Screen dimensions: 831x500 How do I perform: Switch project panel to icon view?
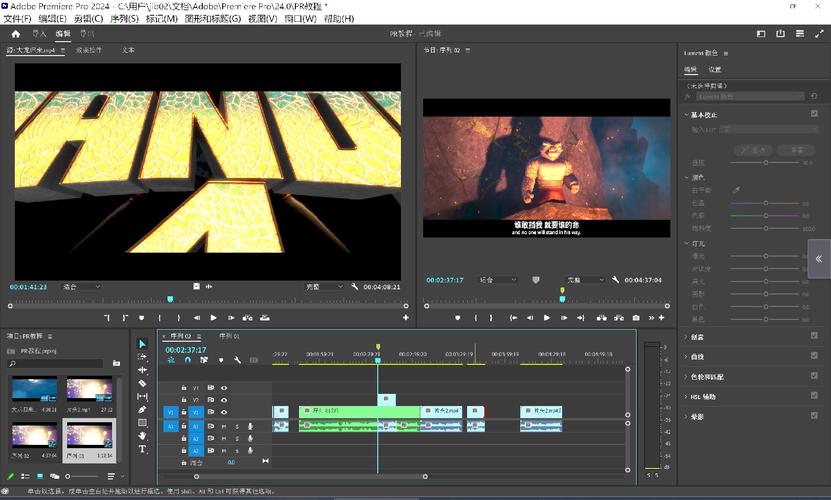click(x=40, y=476)
